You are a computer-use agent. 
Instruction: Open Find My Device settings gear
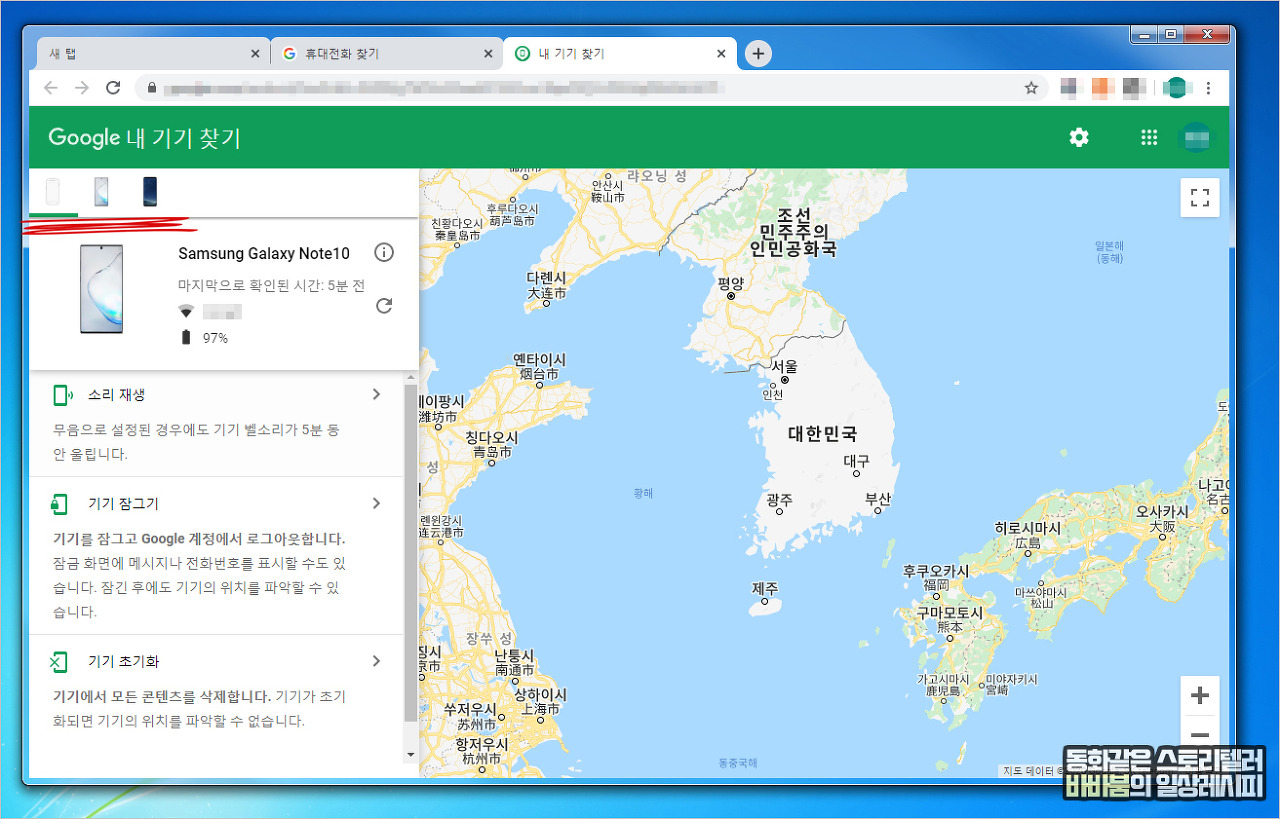(1078, 138)
